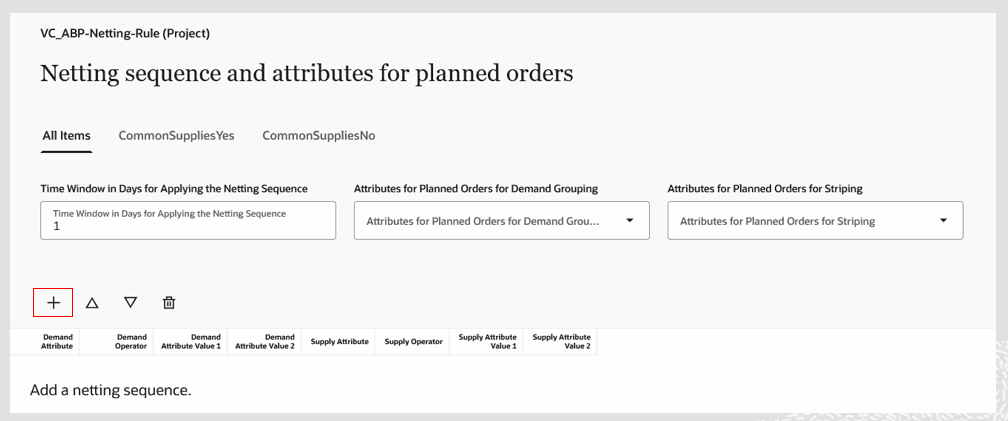
Task: Select the Supply Attribute Value 1 header
Action: tap(487, 342)
